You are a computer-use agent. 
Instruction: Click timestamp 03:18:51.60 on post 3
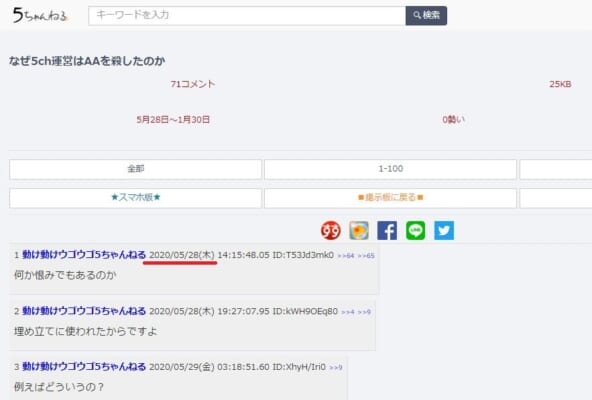(244, 367)
